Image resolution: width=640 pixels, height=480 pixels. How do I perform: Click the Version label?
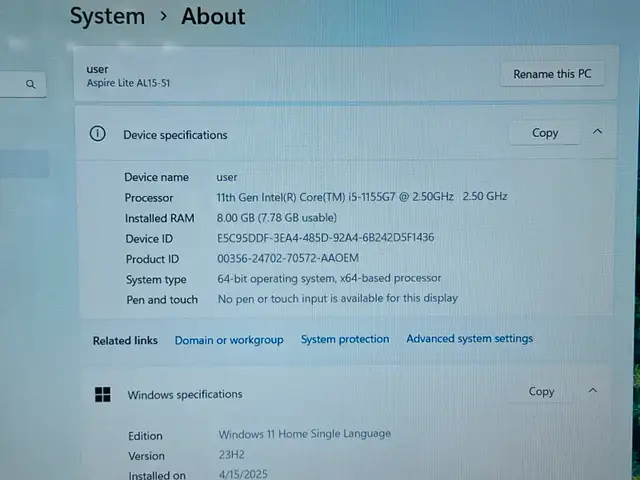[x=147, y=456]
